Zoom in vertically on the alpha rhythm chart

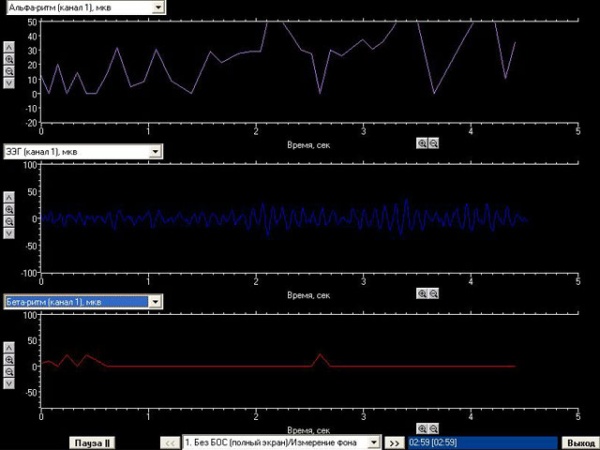pos(9,59)
